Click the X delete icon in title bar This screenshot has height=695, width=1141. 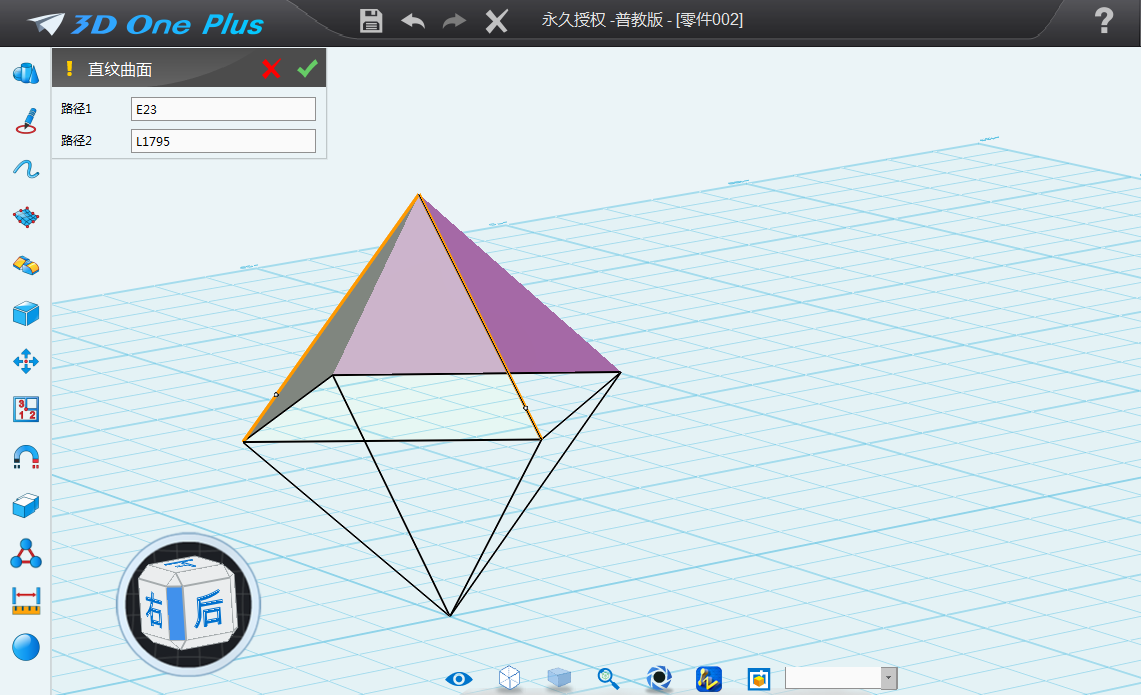[x=496, y=21]
